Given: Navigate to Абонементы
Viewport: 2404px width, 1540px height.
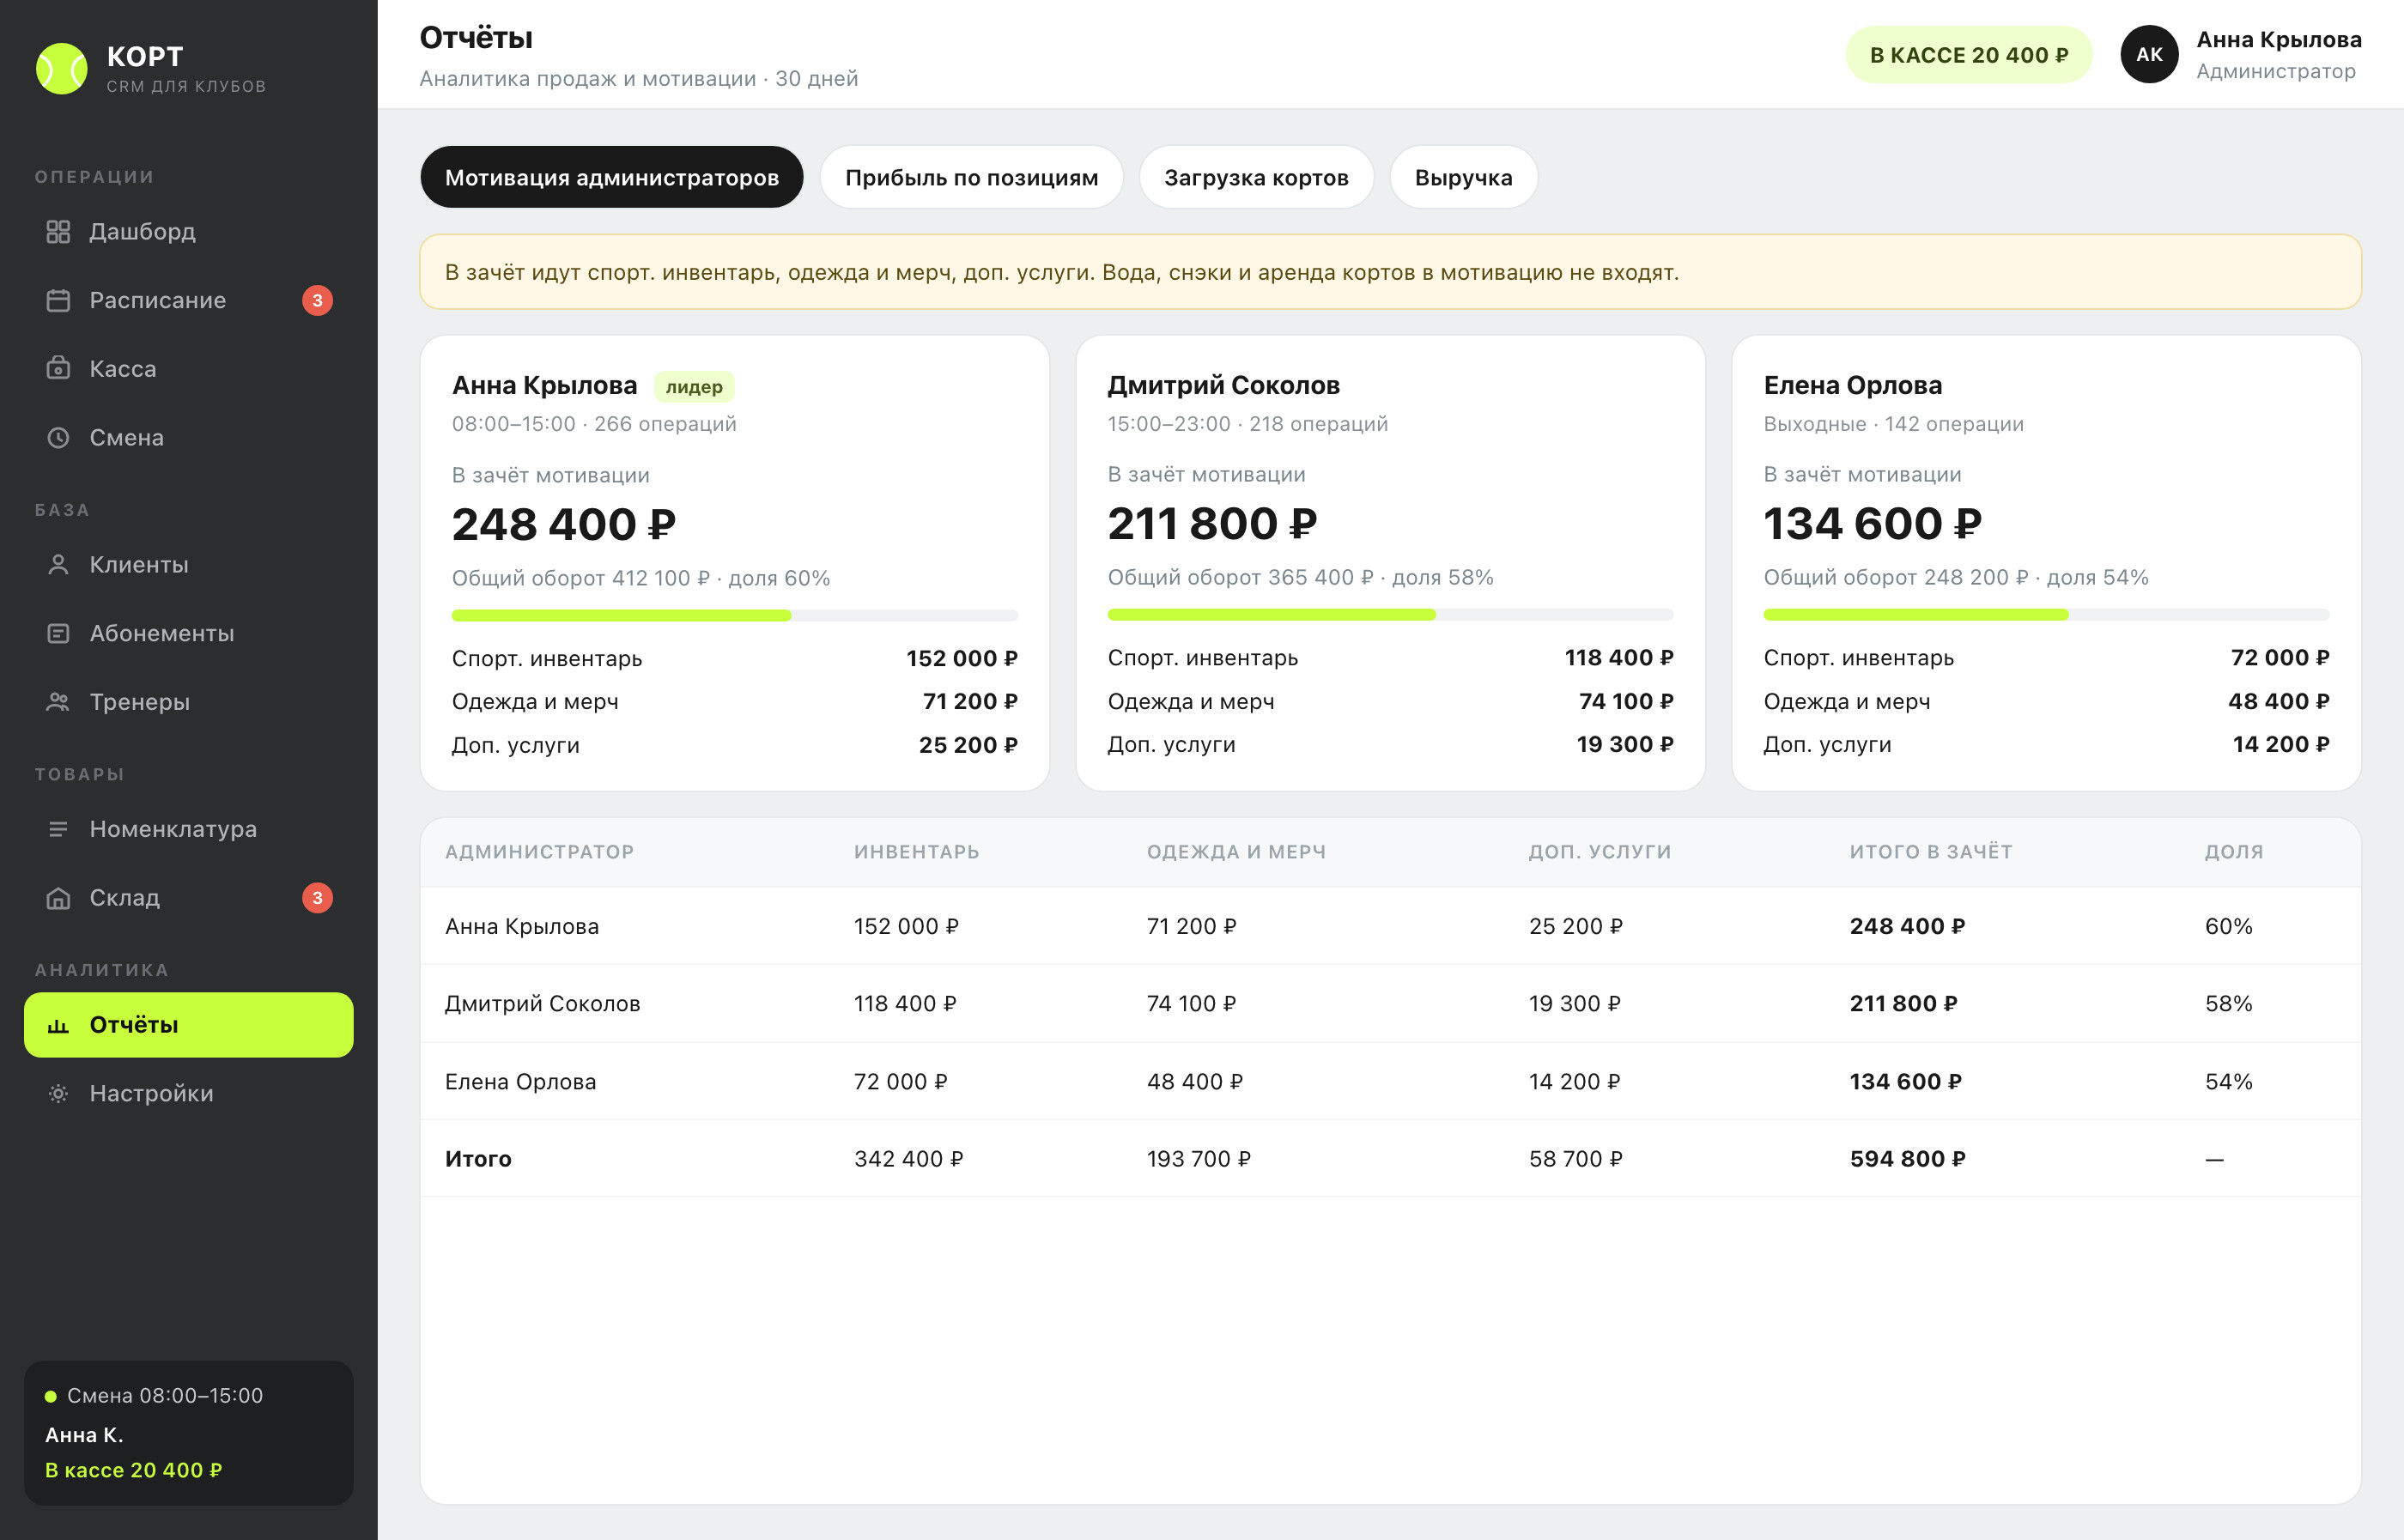Looking at the screenshot, I should [x=188, y=633].
